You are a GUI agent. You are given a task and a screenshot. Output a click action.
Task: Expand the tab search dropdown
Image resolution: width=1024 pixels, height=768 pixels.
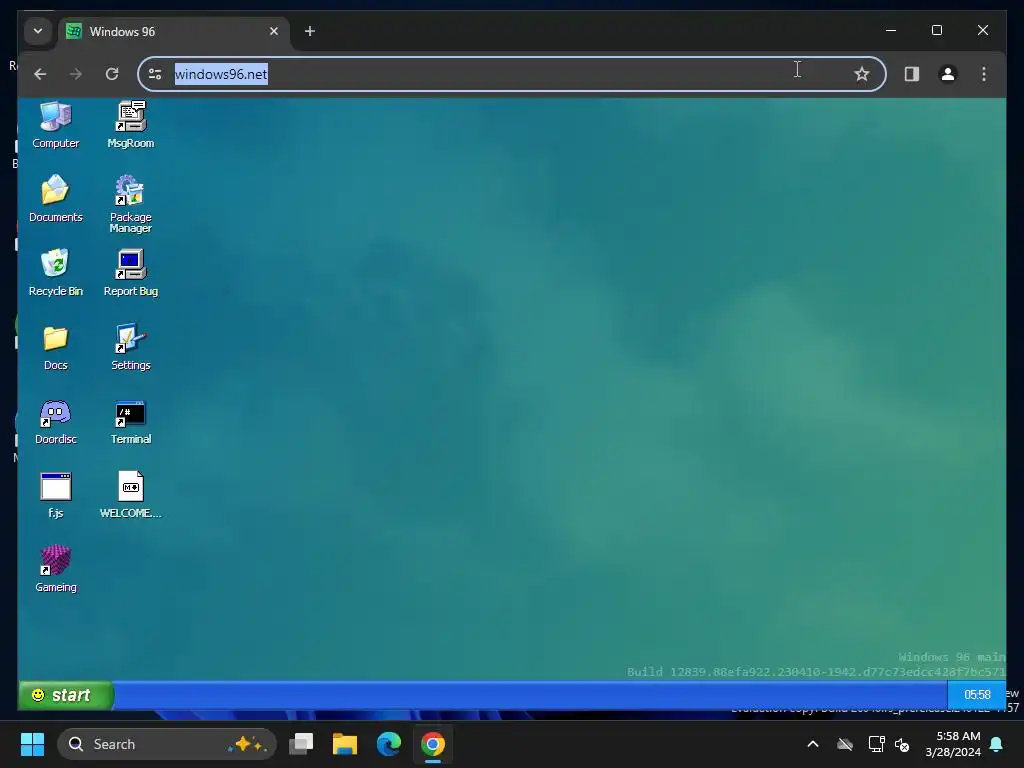[38, 31]
